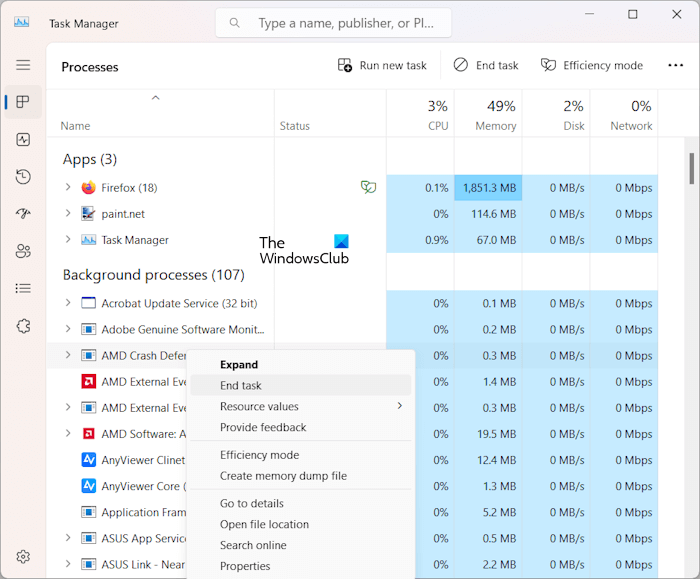Screen dimensions: 700x579
Task: Open the Startup apps sidebar icon
Action: coord(23,214)
